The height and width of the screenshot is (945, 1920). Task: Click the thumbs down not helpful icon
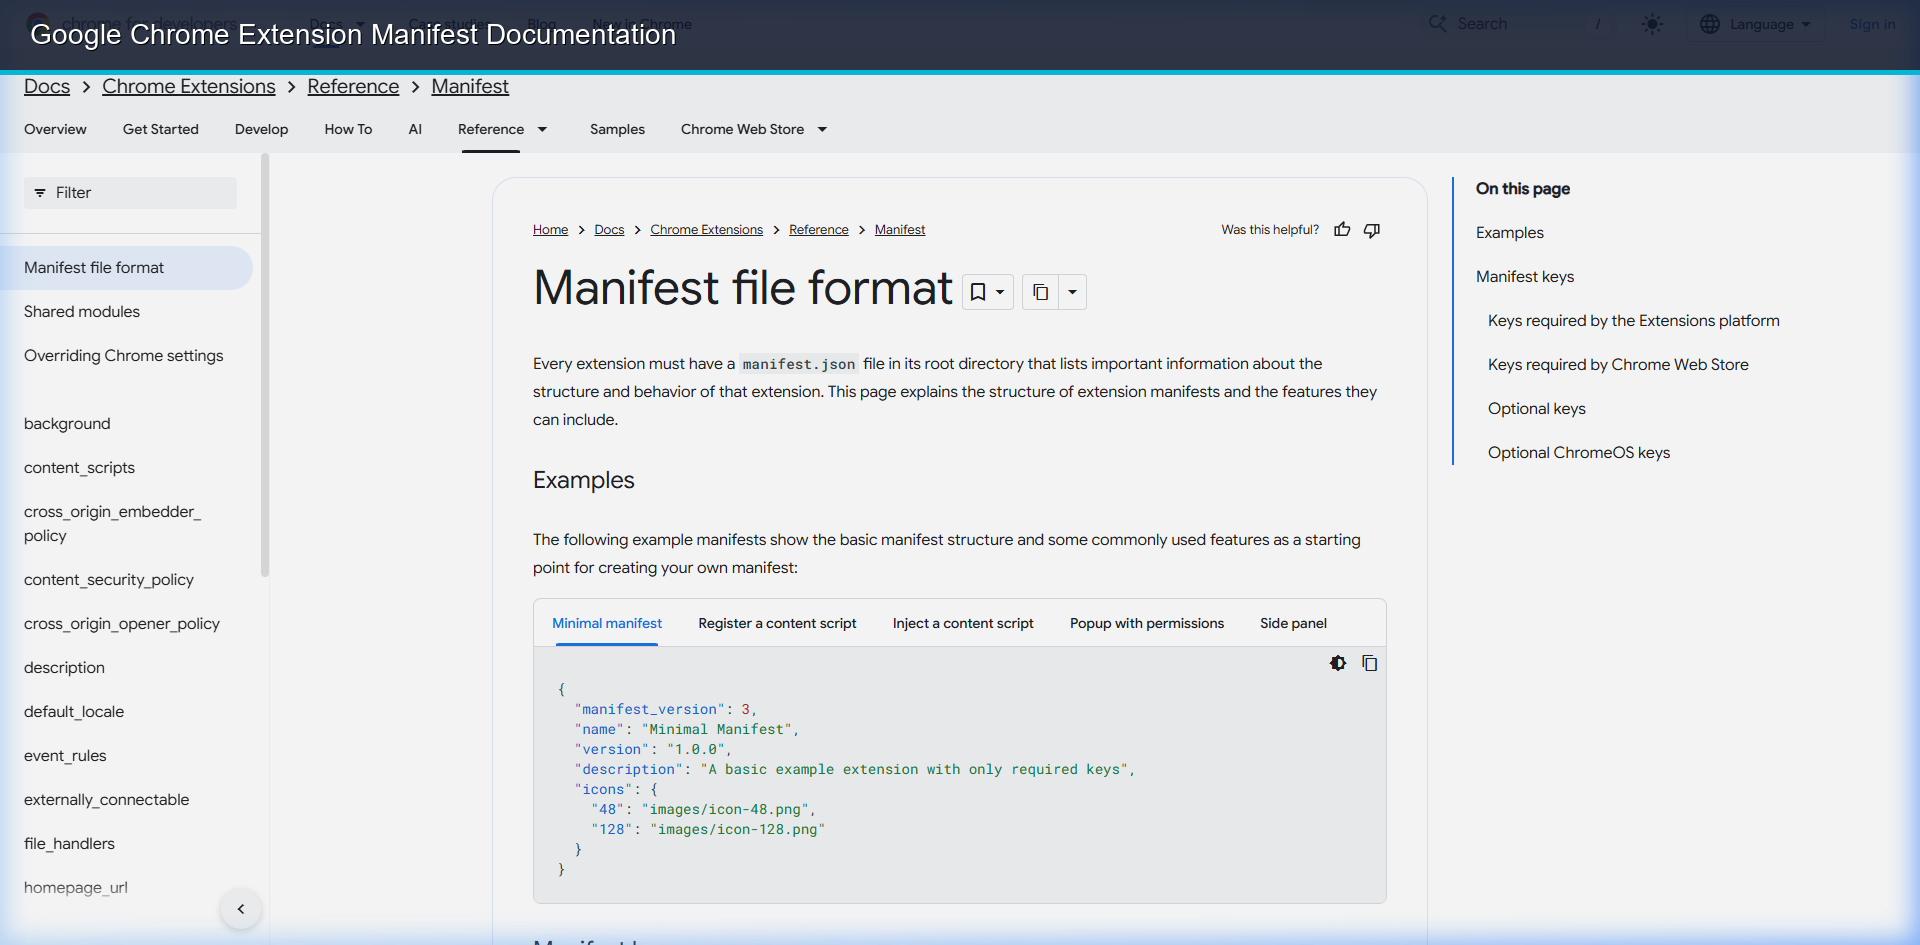pyautogui.click(x=1372, y=230)
